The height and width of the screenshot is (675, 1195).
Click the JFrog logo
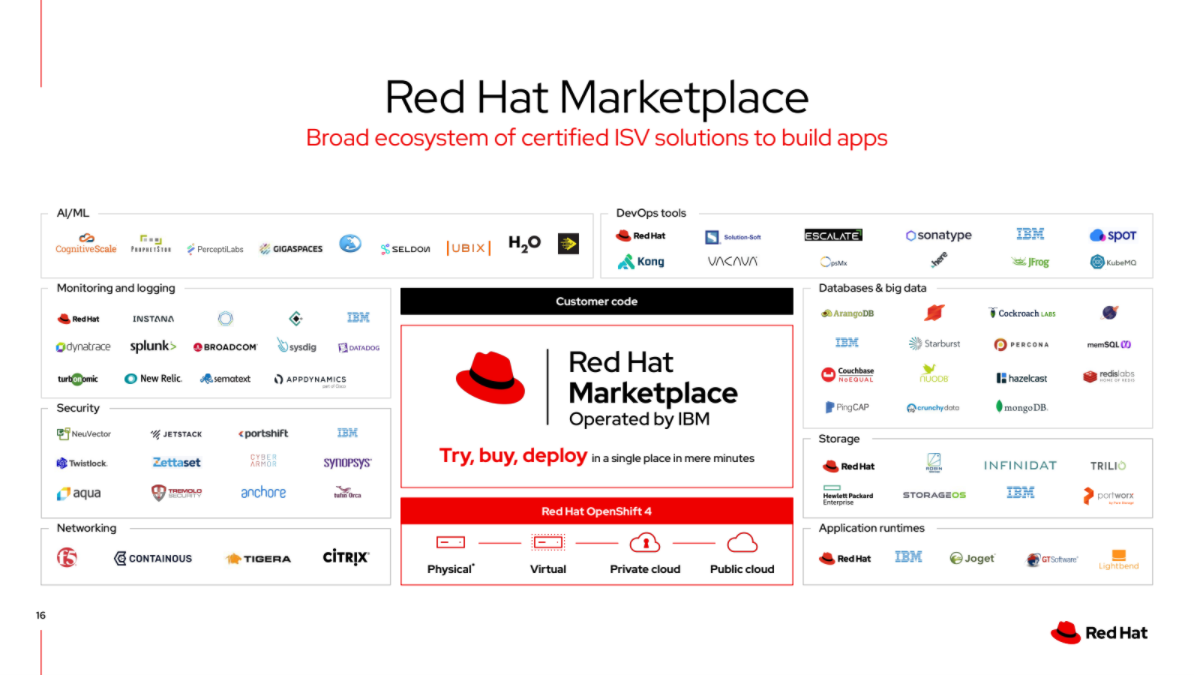point(1030,262)
